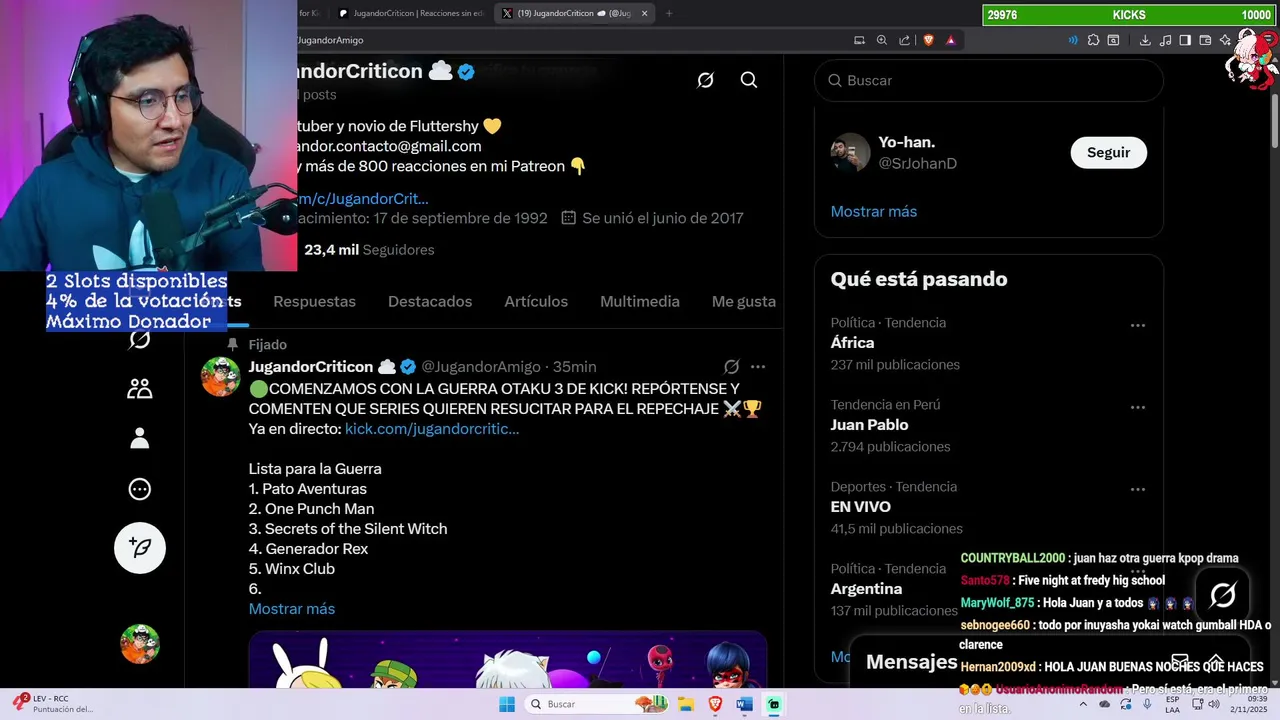Click the install app icon in the address bar
1280x720 pixels.
[859, 40]
